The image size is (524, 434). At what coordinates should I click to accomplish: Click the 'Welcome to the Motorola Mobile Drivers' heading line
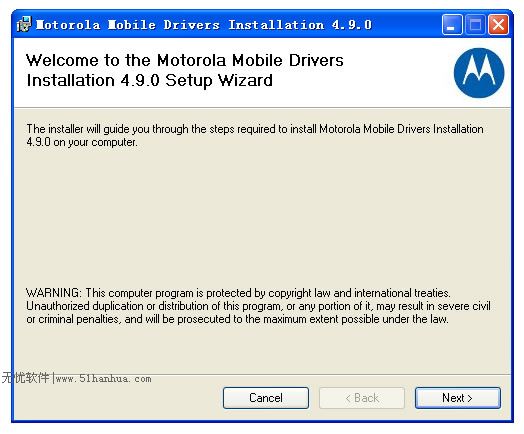pyautogui.click(x=185, y=60)
